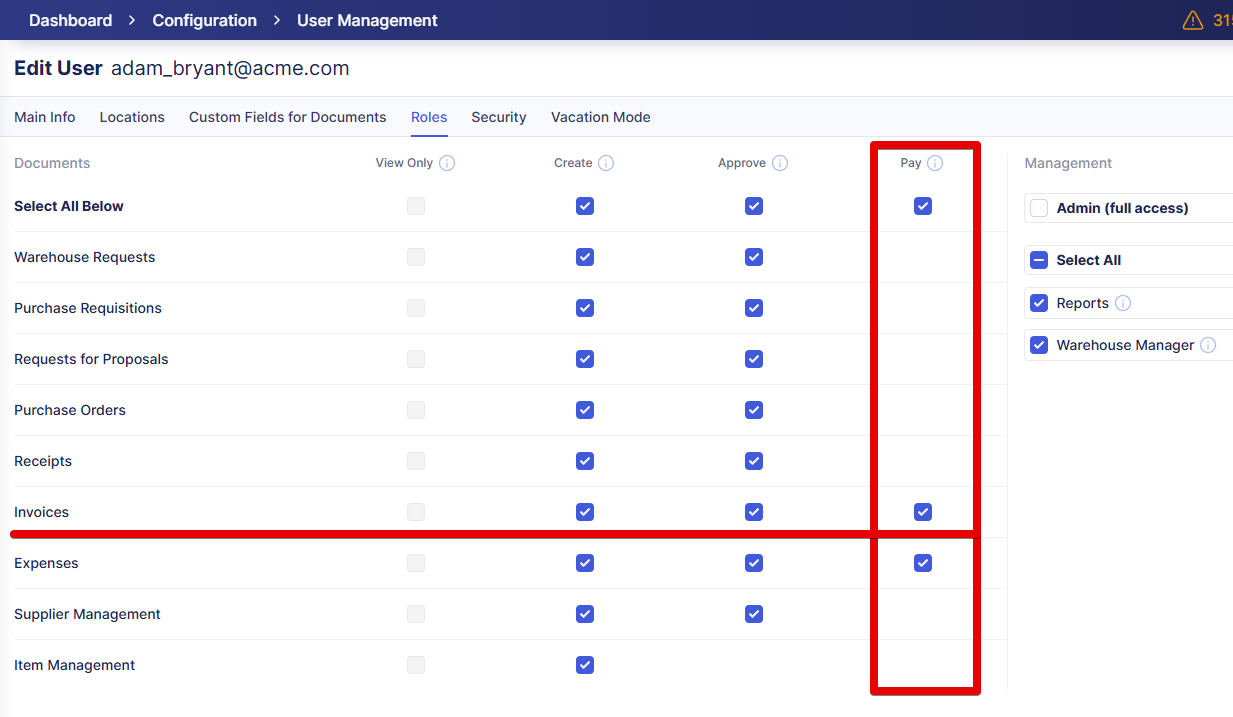1233x717 pixels.
Task: Click the info icon next to Reports
Action: [x=1123, y=303]
